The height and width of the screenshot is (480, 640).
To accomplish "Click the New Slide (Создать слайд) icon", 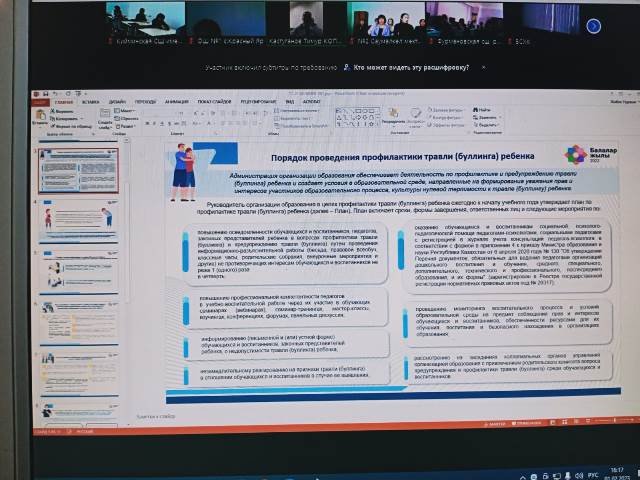I will tap(105, 113).
